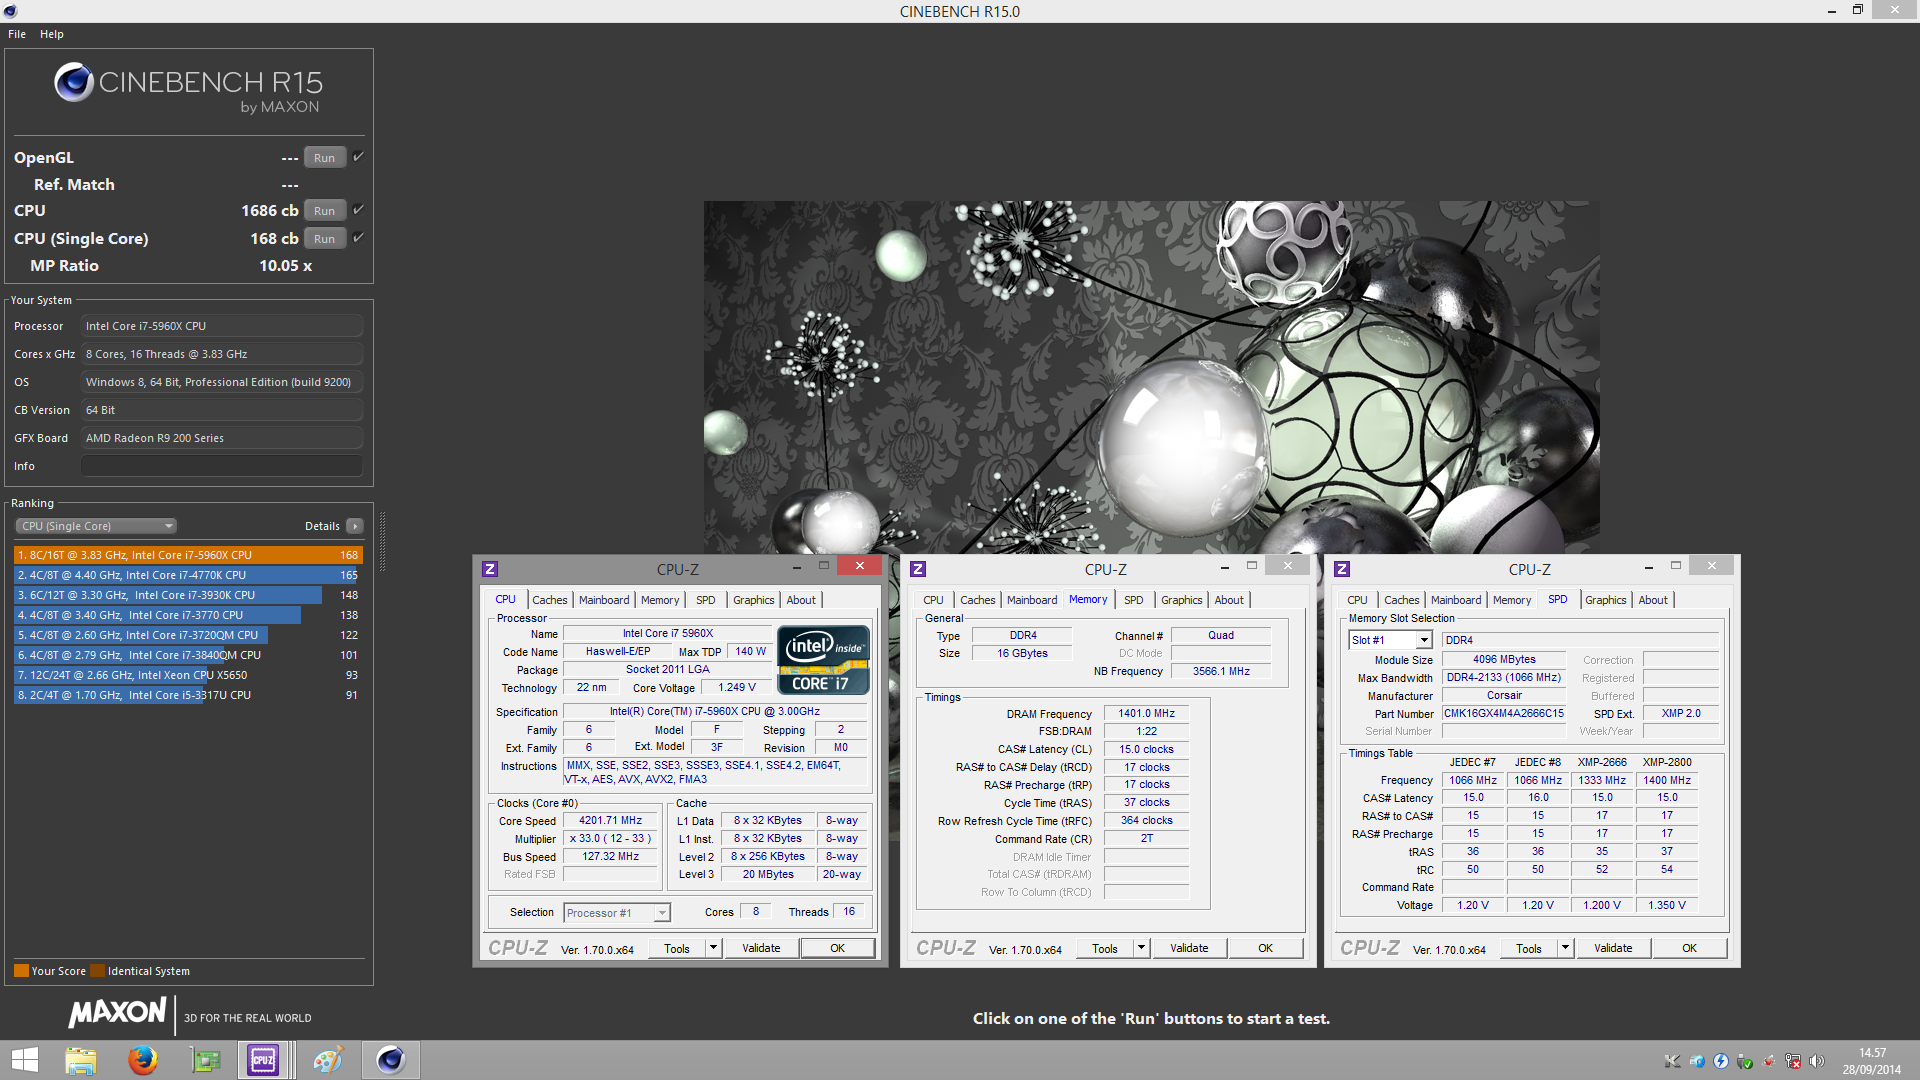Open the paint palette app on taskbar

(x=328, y=1060)
